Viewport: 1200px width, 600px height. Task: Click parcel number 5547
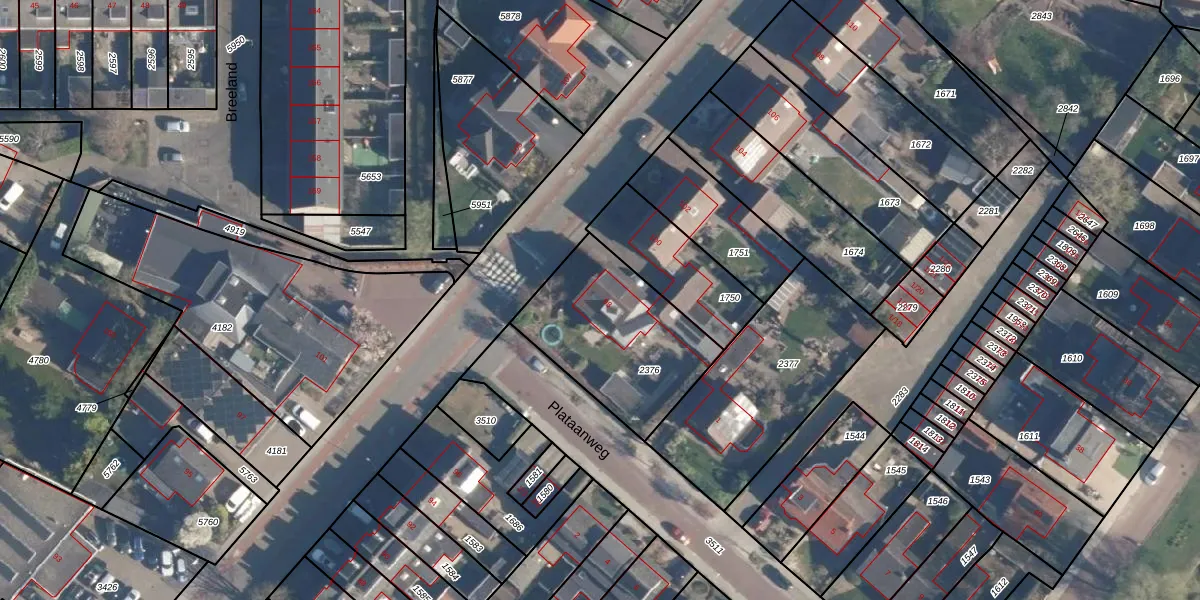[x=360, y=231]
